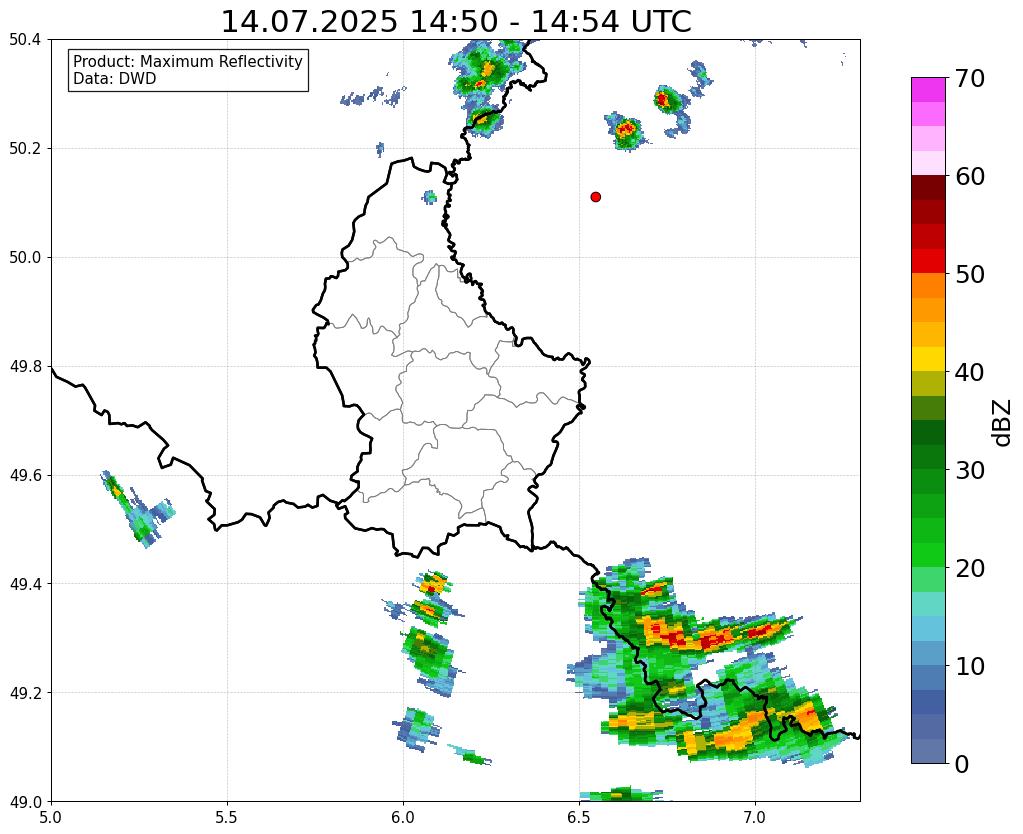Click the colorbar tick label 20
This screenshot has width=1023, height=834.
click(x=969, y=568)
